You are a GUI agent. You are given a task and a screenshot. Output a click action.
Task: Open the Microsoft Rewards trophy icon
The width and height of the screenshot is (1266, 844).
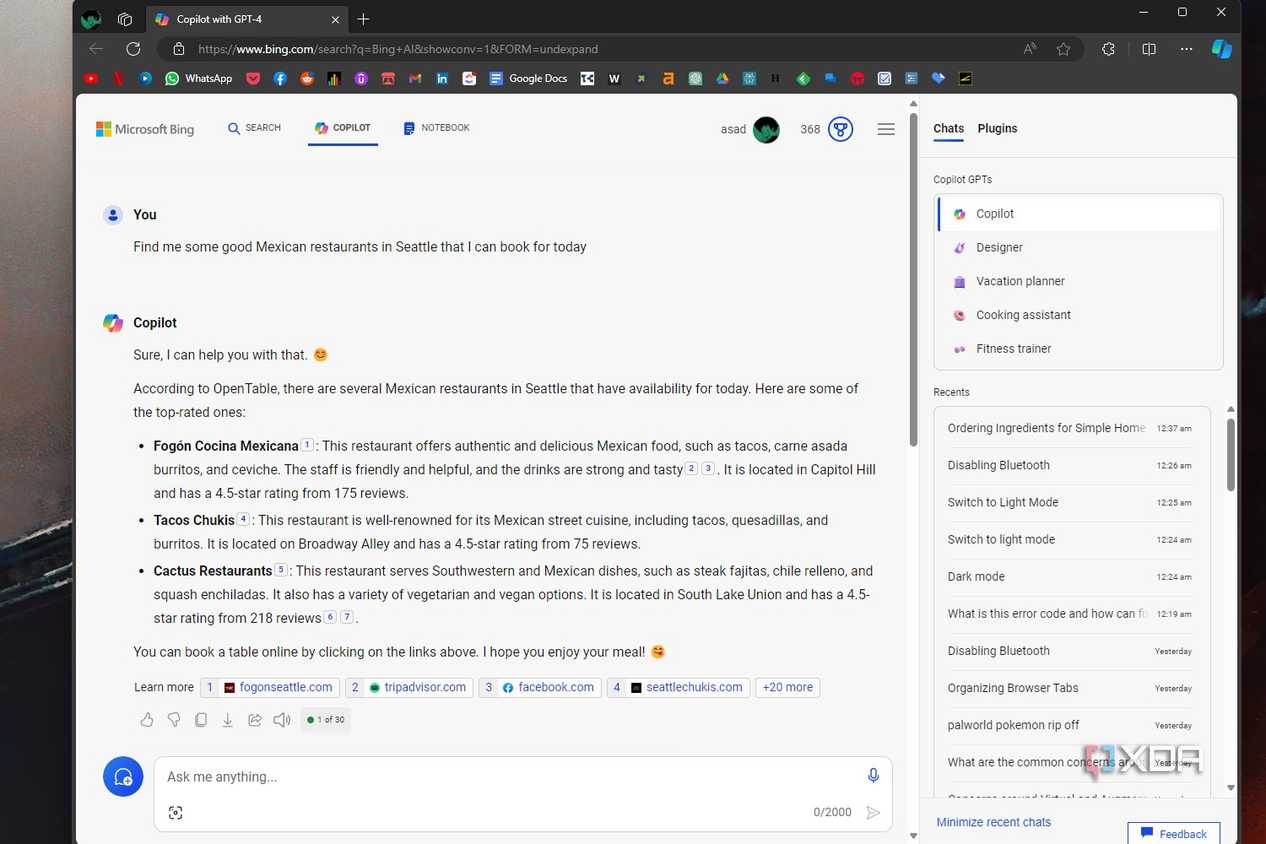(x=841, y=129)
